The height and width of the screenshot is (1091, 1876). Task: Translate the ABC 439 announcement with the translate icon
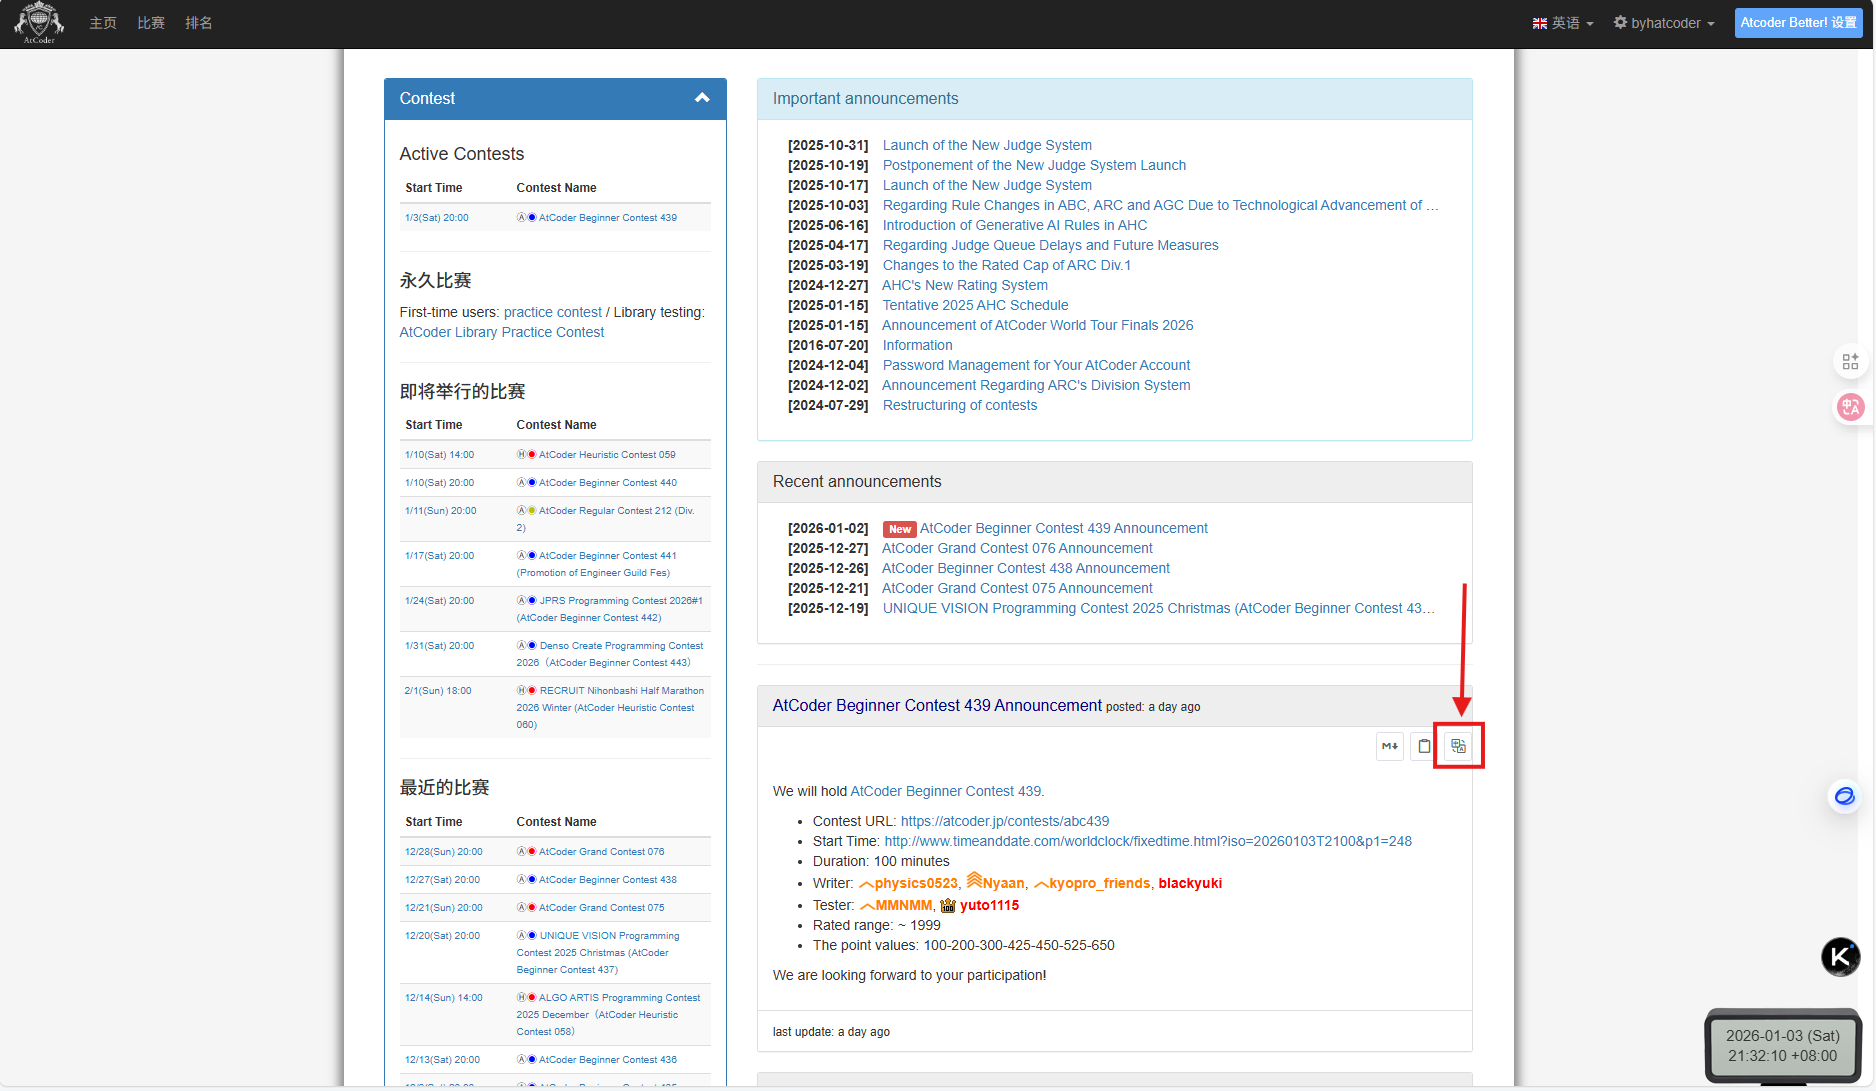pyautogui.click(x=1458, y=746)
